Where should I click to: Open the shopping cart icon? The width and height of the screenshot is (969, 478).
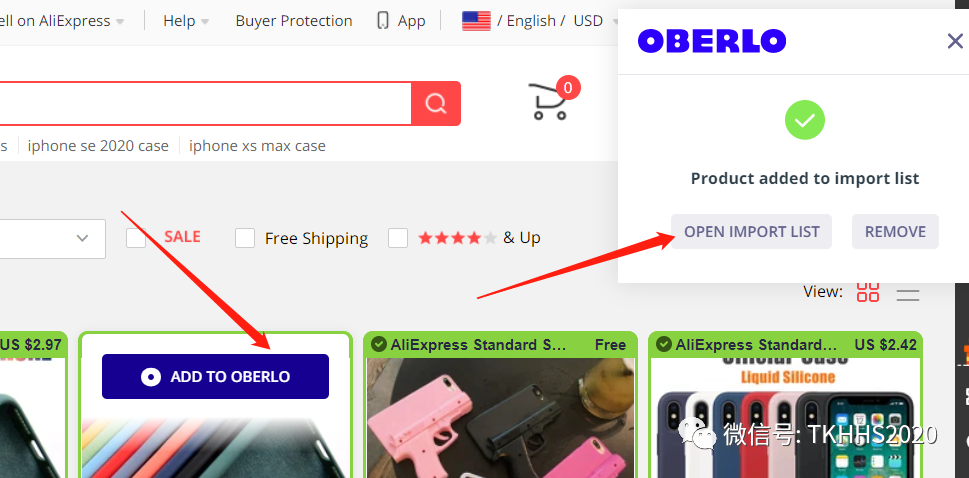point(548,101)
